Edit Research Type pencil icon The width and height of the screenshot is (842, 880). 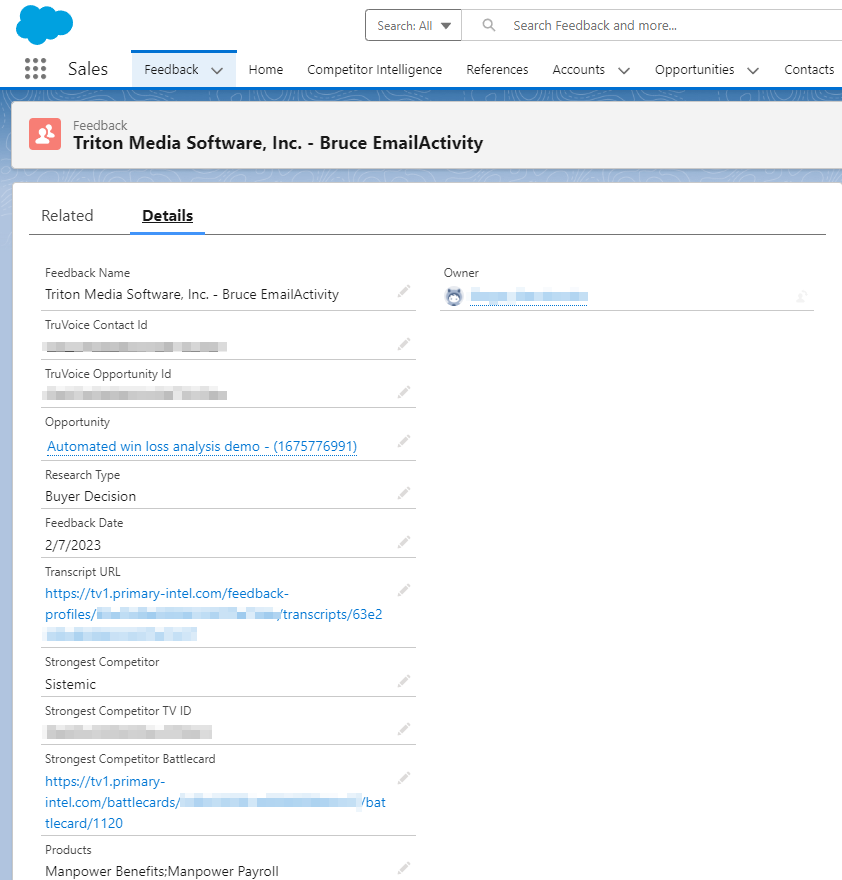click(x=404, y=493)
